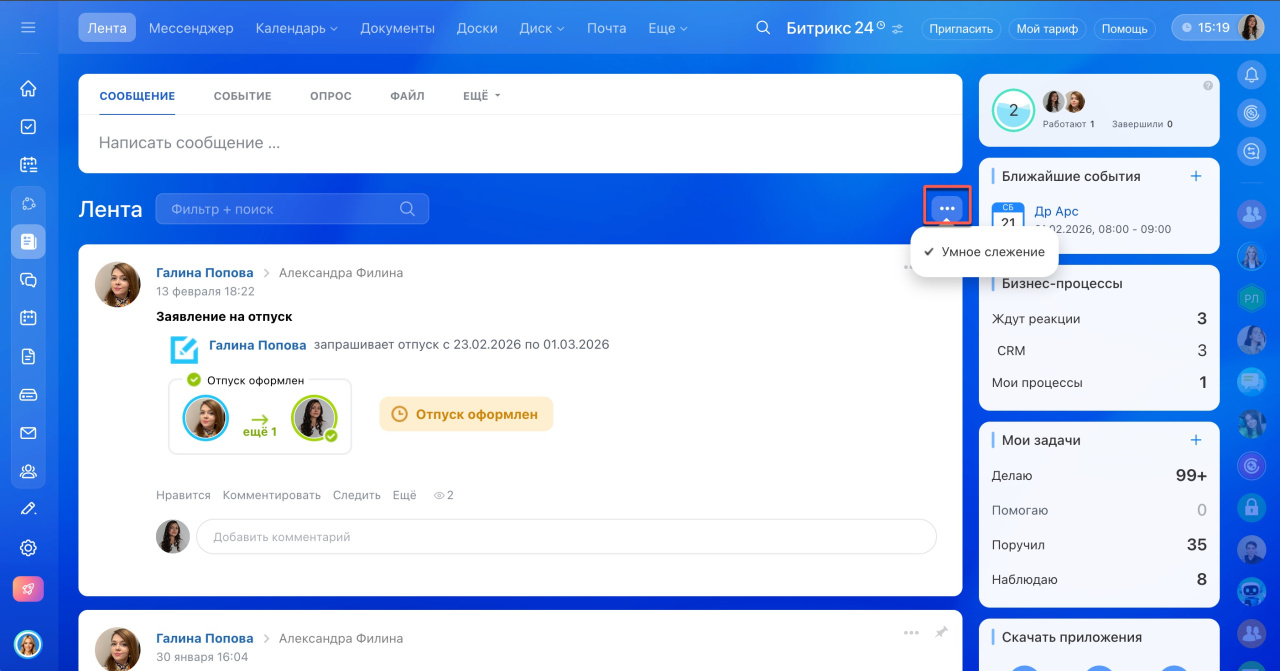The image size is (1280, 671).
Task: Pin the second Галина Попова post
Action: pyautogui.click(x=941, y=633)
